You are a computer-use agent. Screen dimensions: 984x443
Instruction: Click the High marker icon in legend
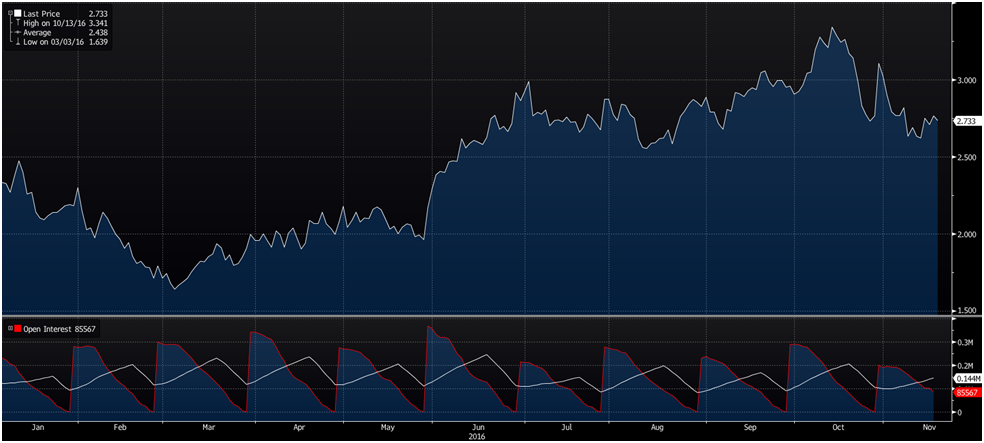point(18,23)
